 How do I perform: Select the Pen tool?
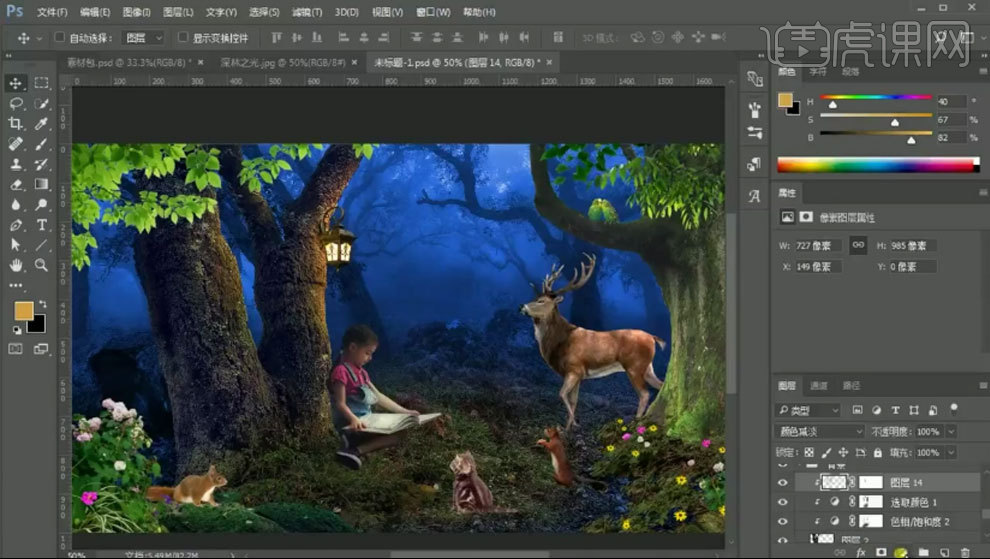(x=16, y=224)
